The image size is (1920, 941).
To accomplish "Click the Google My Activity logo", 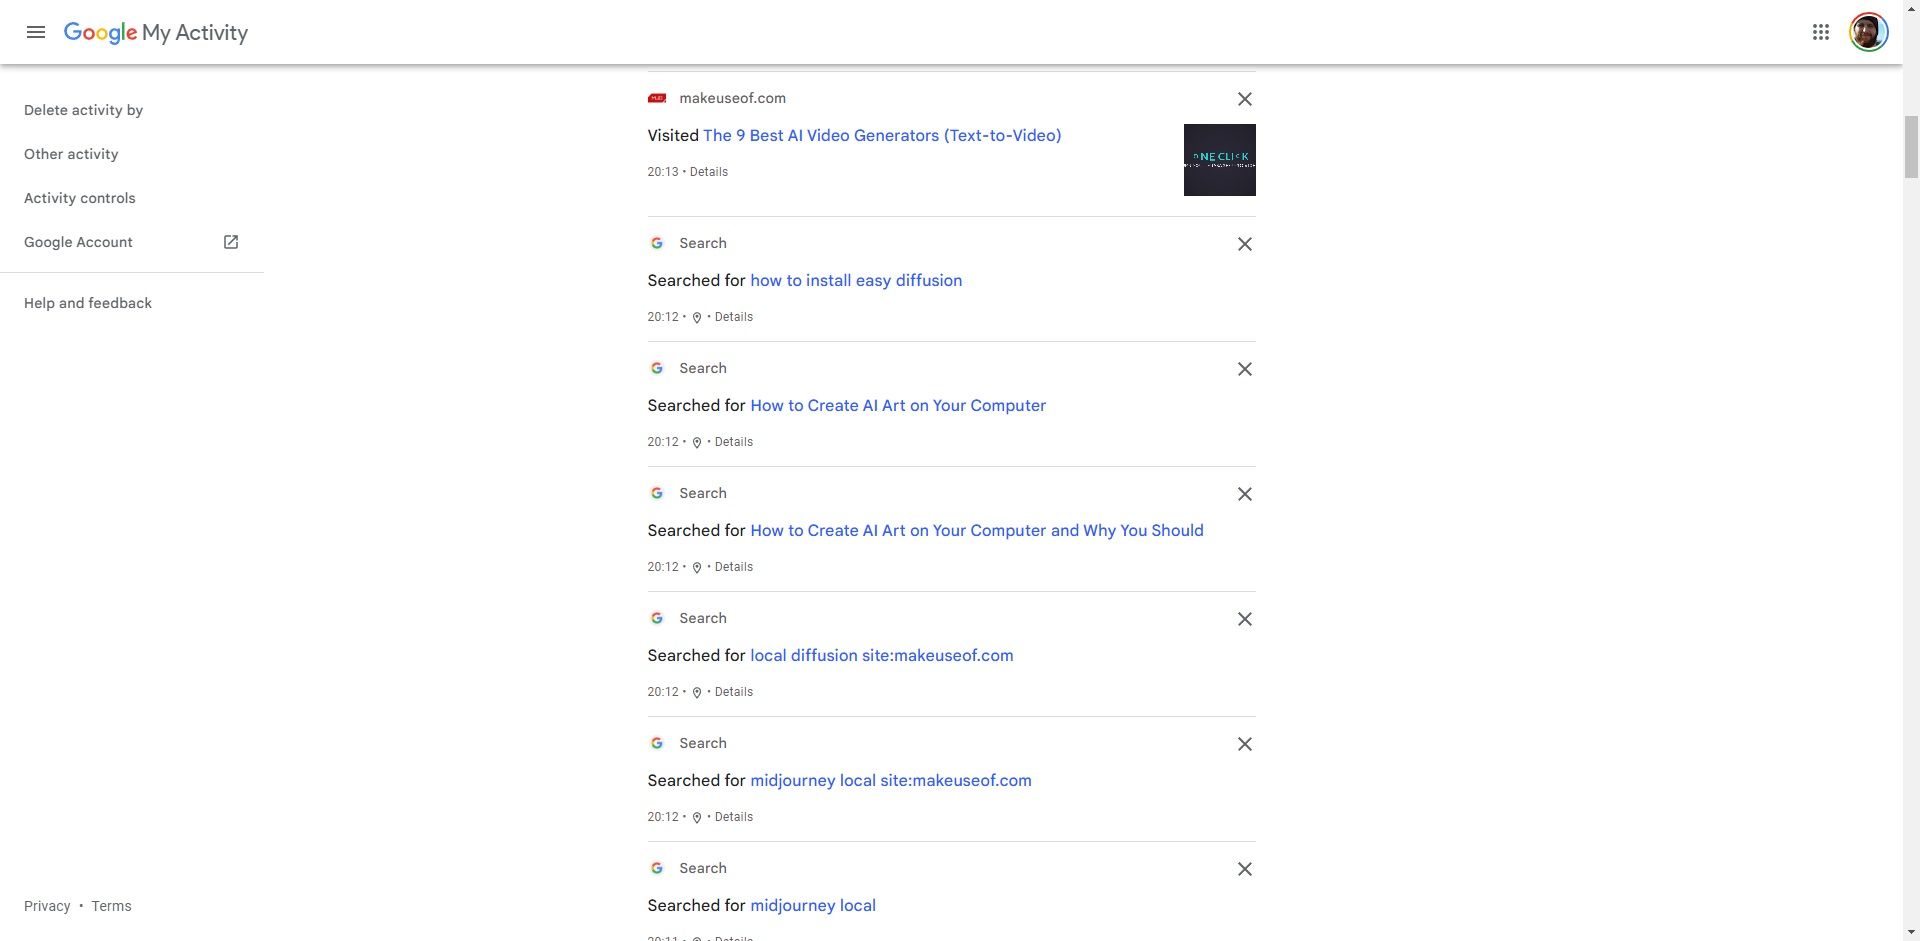I will (x=156, y=32).
